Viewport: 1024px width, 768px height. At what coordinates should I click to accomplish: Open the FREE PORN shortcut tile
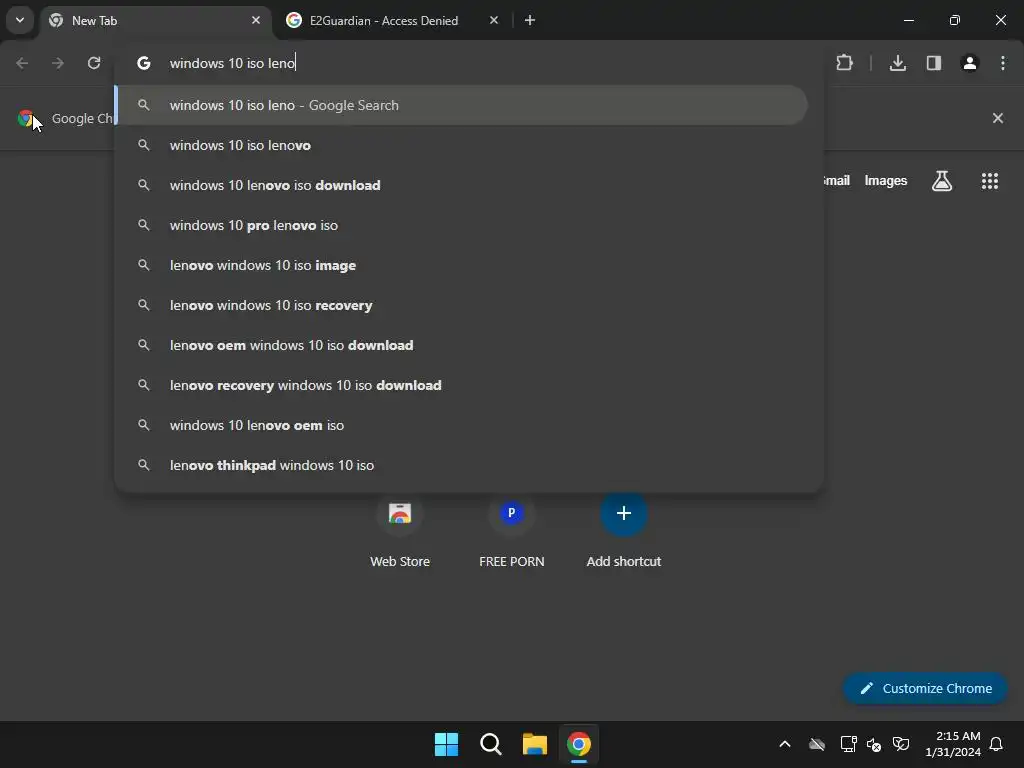tap(511, 532)
